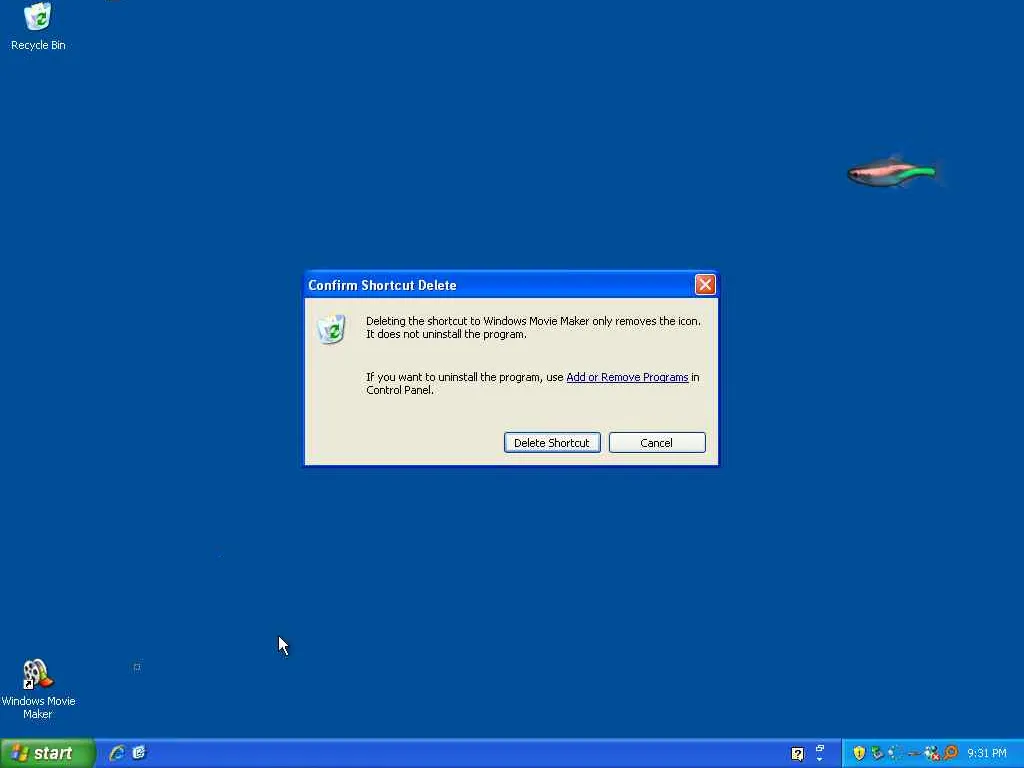Cancel the shortcut deletion dialog

tap(657, 443)
